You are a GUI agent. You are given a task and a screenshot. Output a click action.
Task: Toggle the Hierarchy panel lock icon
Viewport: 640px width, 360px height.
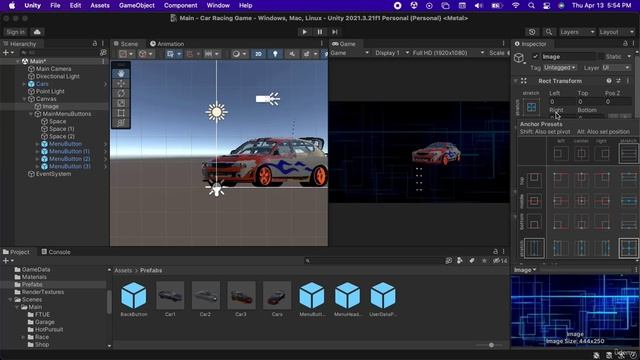pos(95,43)
